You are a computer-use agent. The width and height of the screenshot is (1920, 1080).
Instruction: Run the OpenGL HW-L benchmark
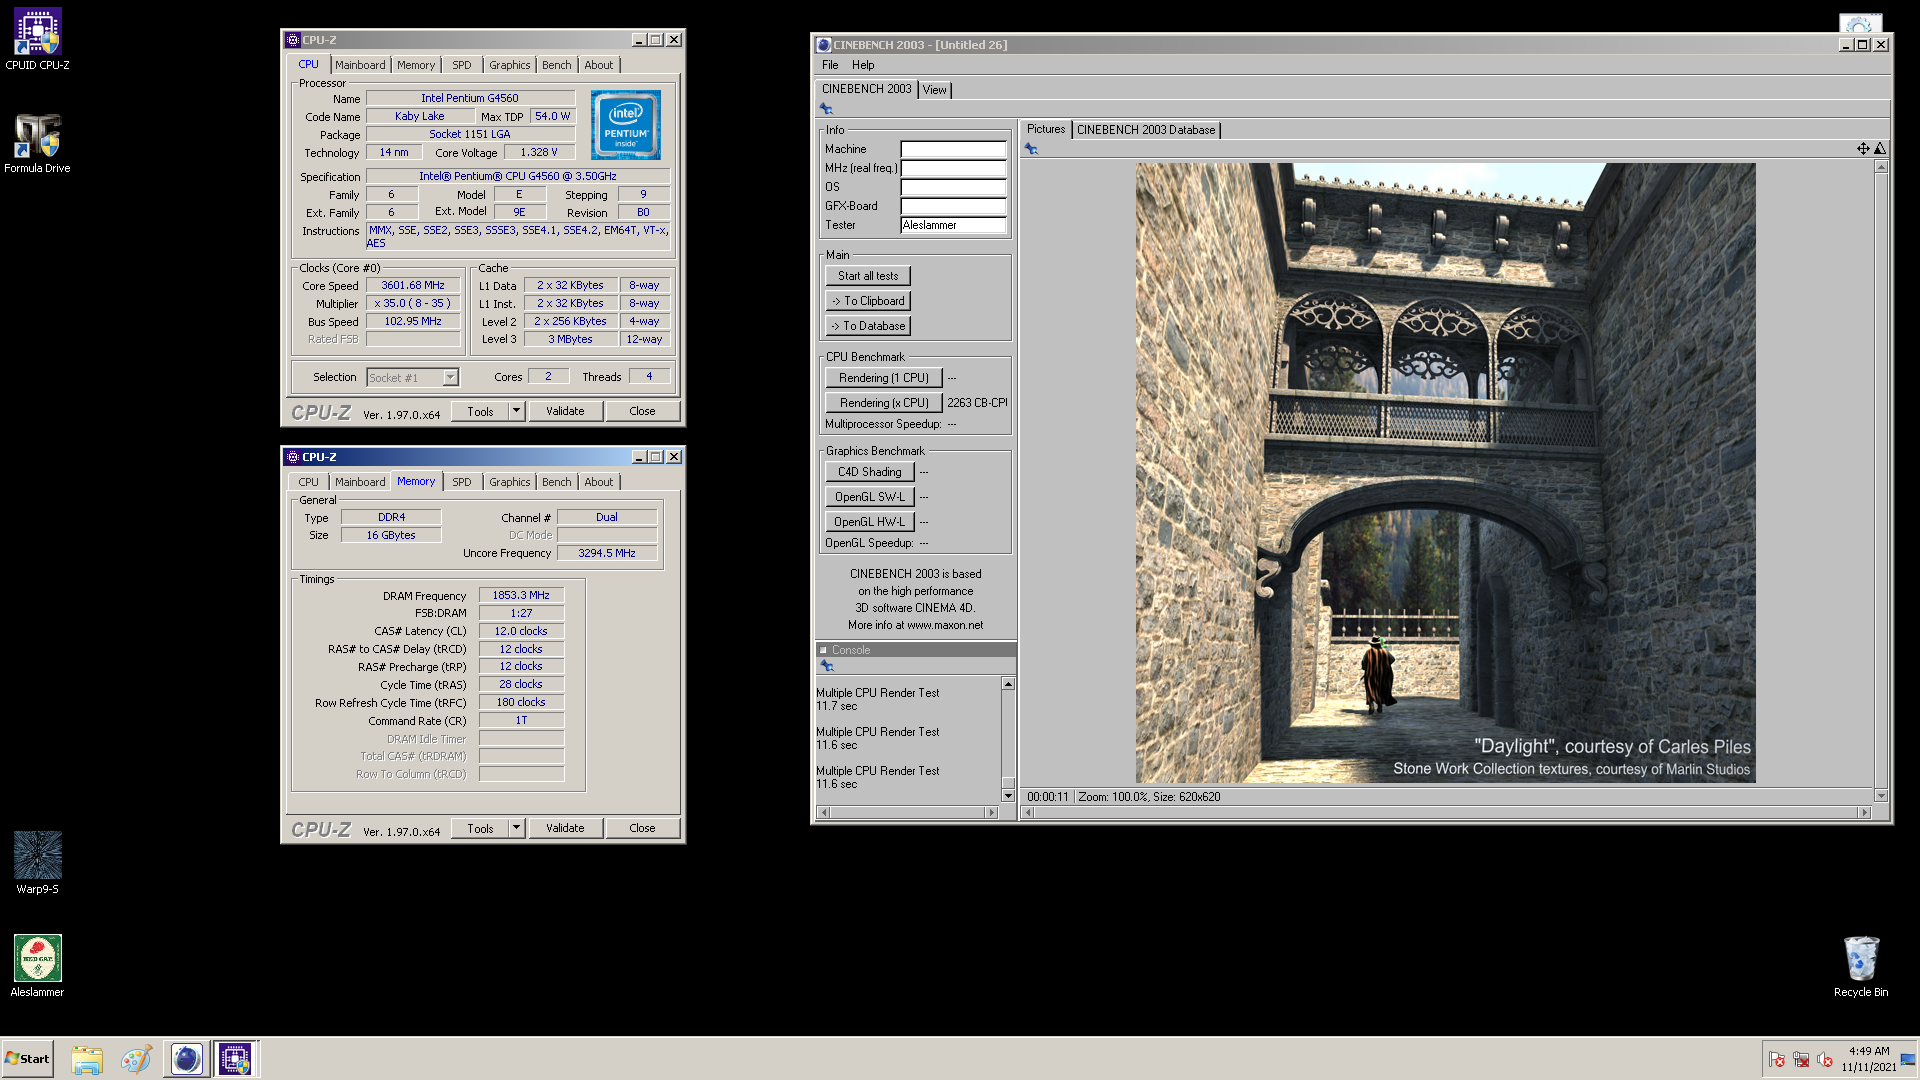tap(870, 522)
